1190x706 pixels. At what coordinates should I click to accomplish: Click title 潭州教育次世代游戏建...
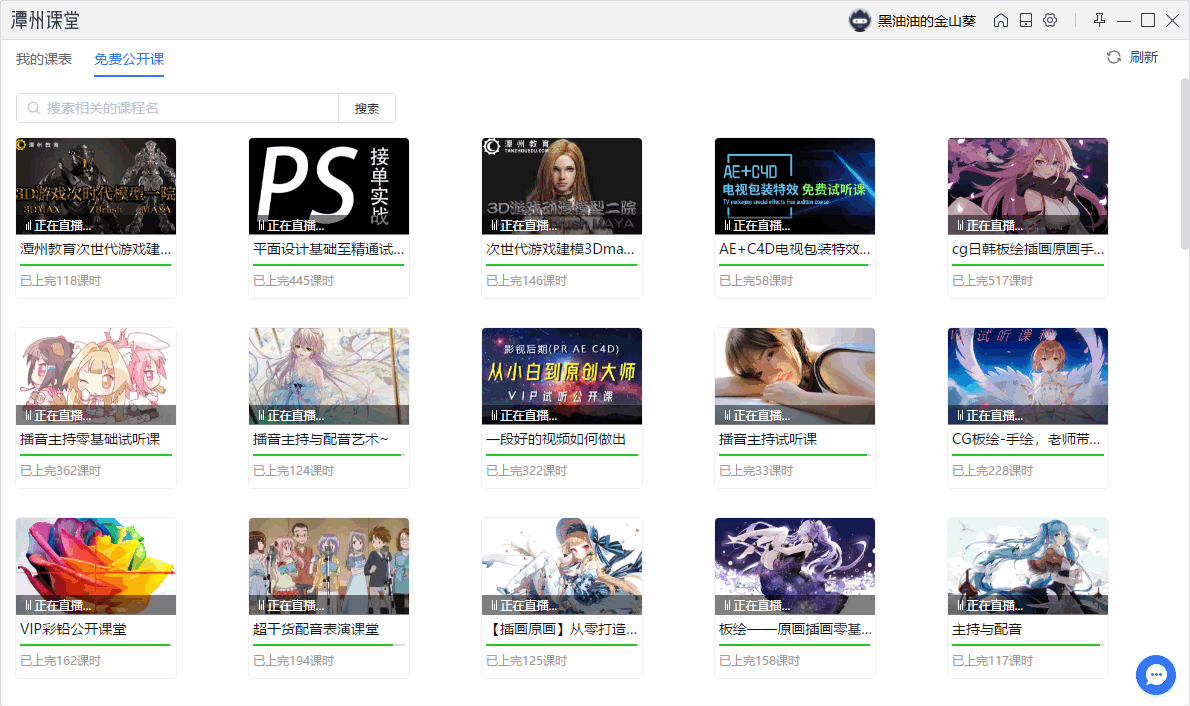point(96,249)
